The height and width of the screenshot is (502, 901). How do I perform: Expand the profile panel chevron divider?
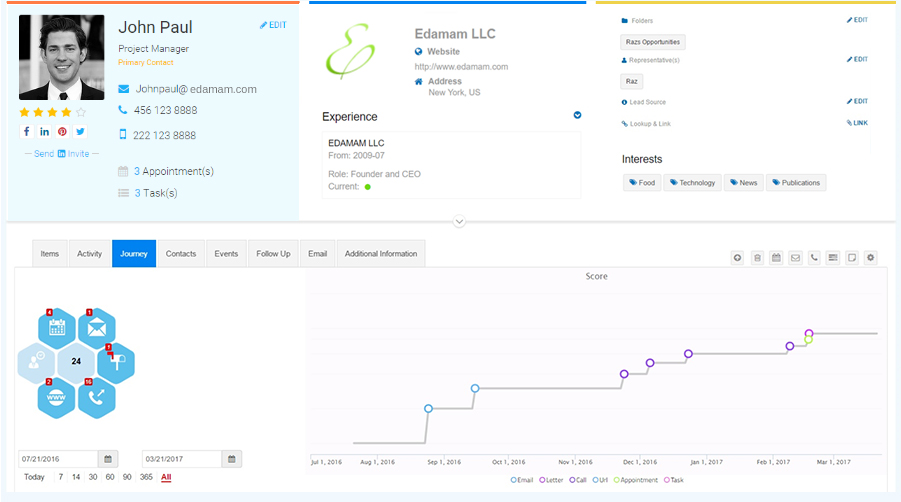pos(459,221)
